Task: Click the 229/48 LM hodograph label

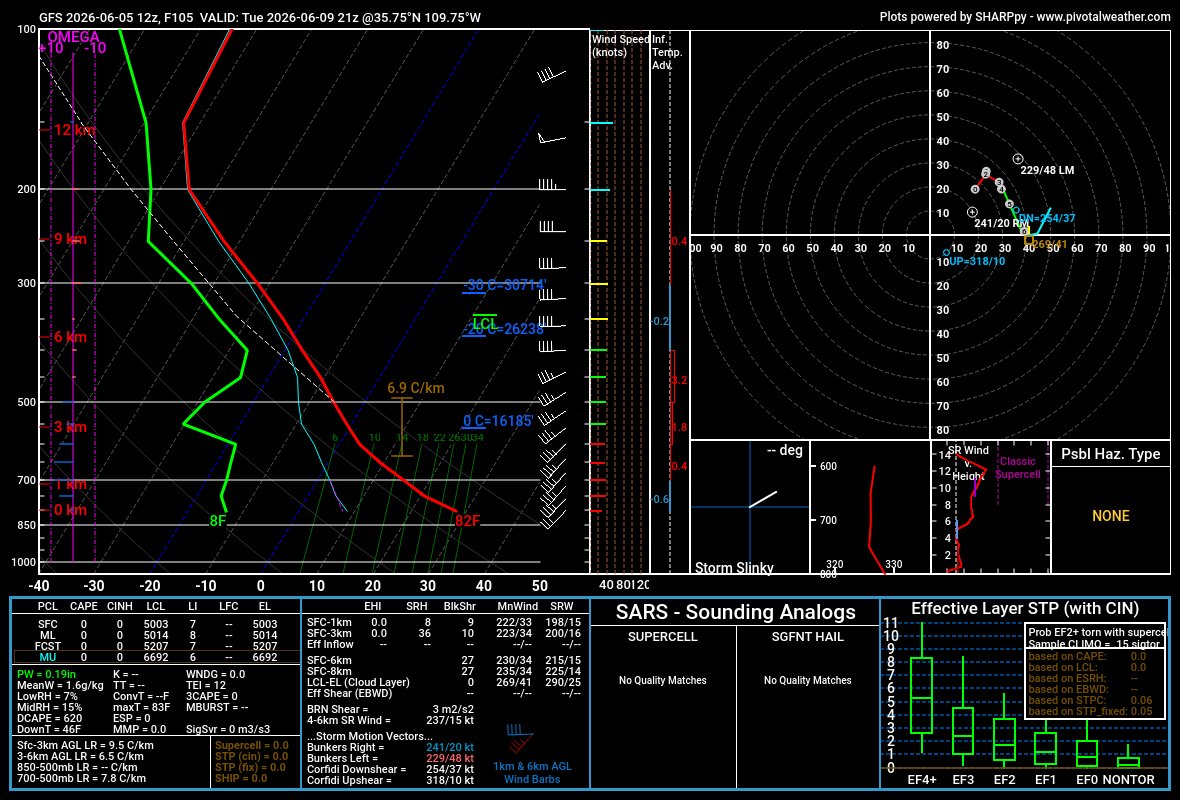Action: point(1047,170)
